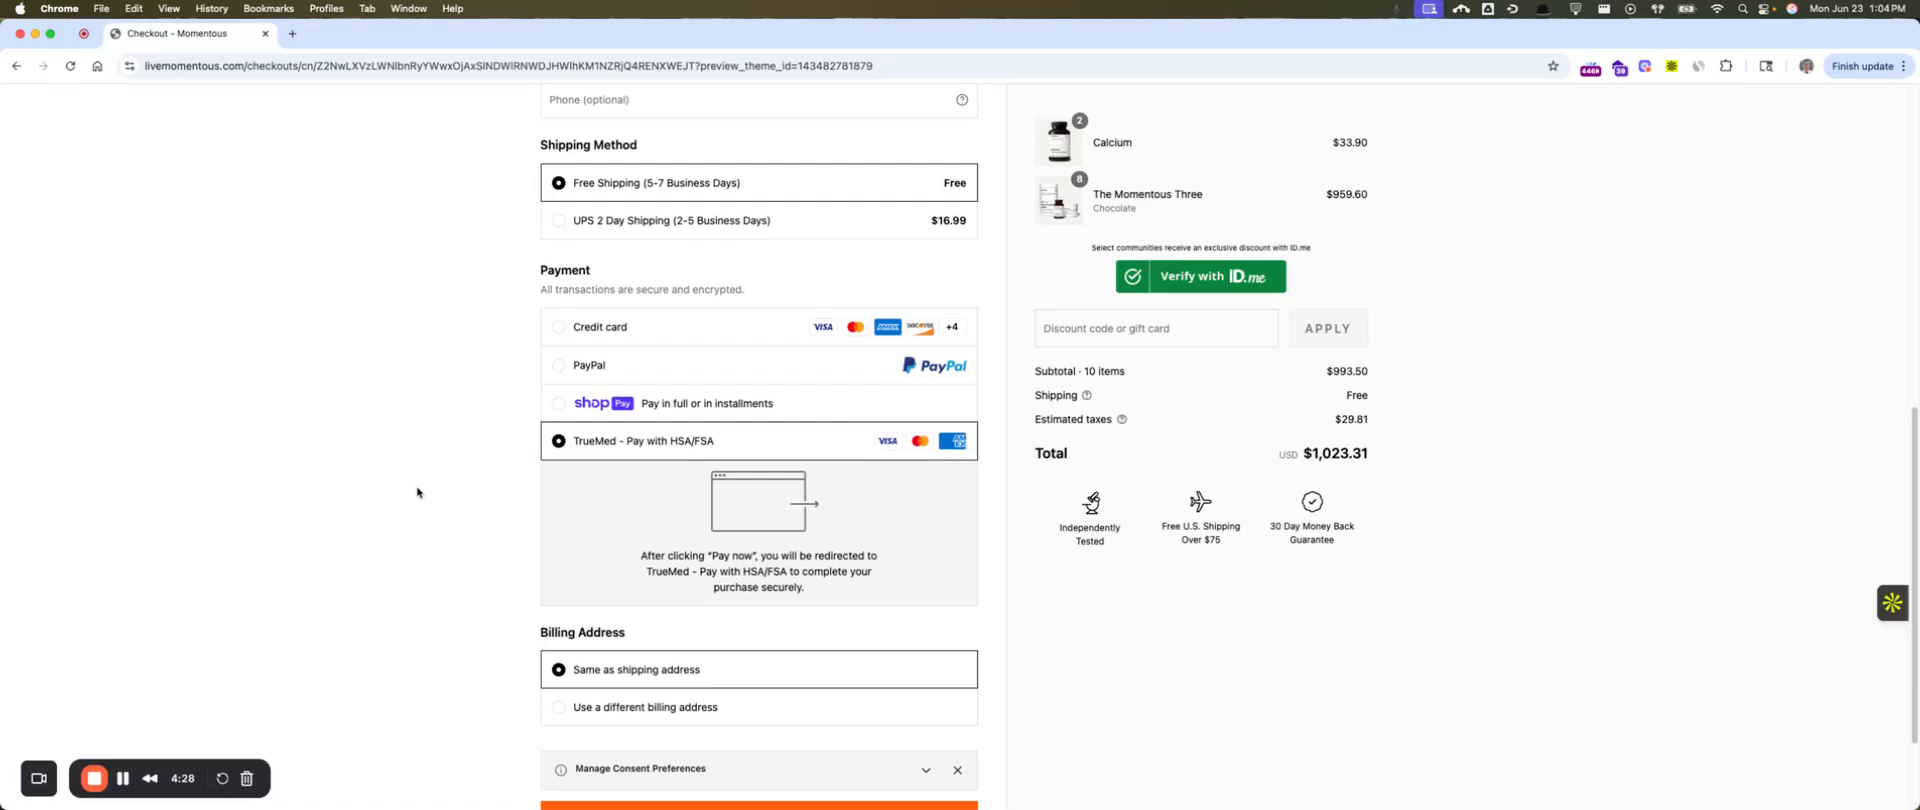Screen dimensions: 1920x810
Task: Choose Shop Pay installments option
Action: click(x=759, y=403)
